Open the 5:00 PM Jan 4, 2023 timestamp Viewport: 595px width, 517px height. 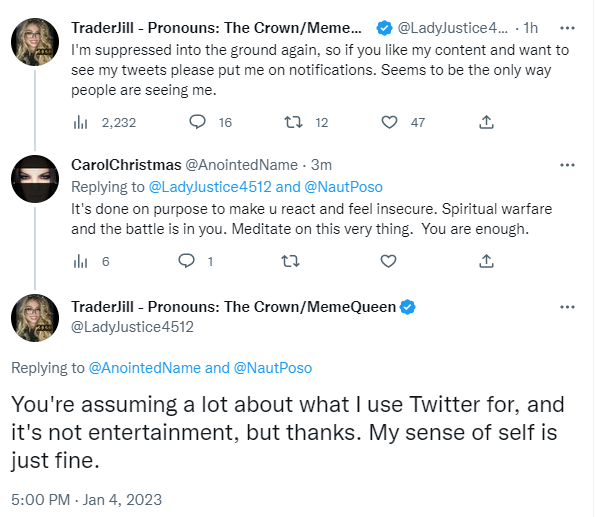[x=87, y=500]
